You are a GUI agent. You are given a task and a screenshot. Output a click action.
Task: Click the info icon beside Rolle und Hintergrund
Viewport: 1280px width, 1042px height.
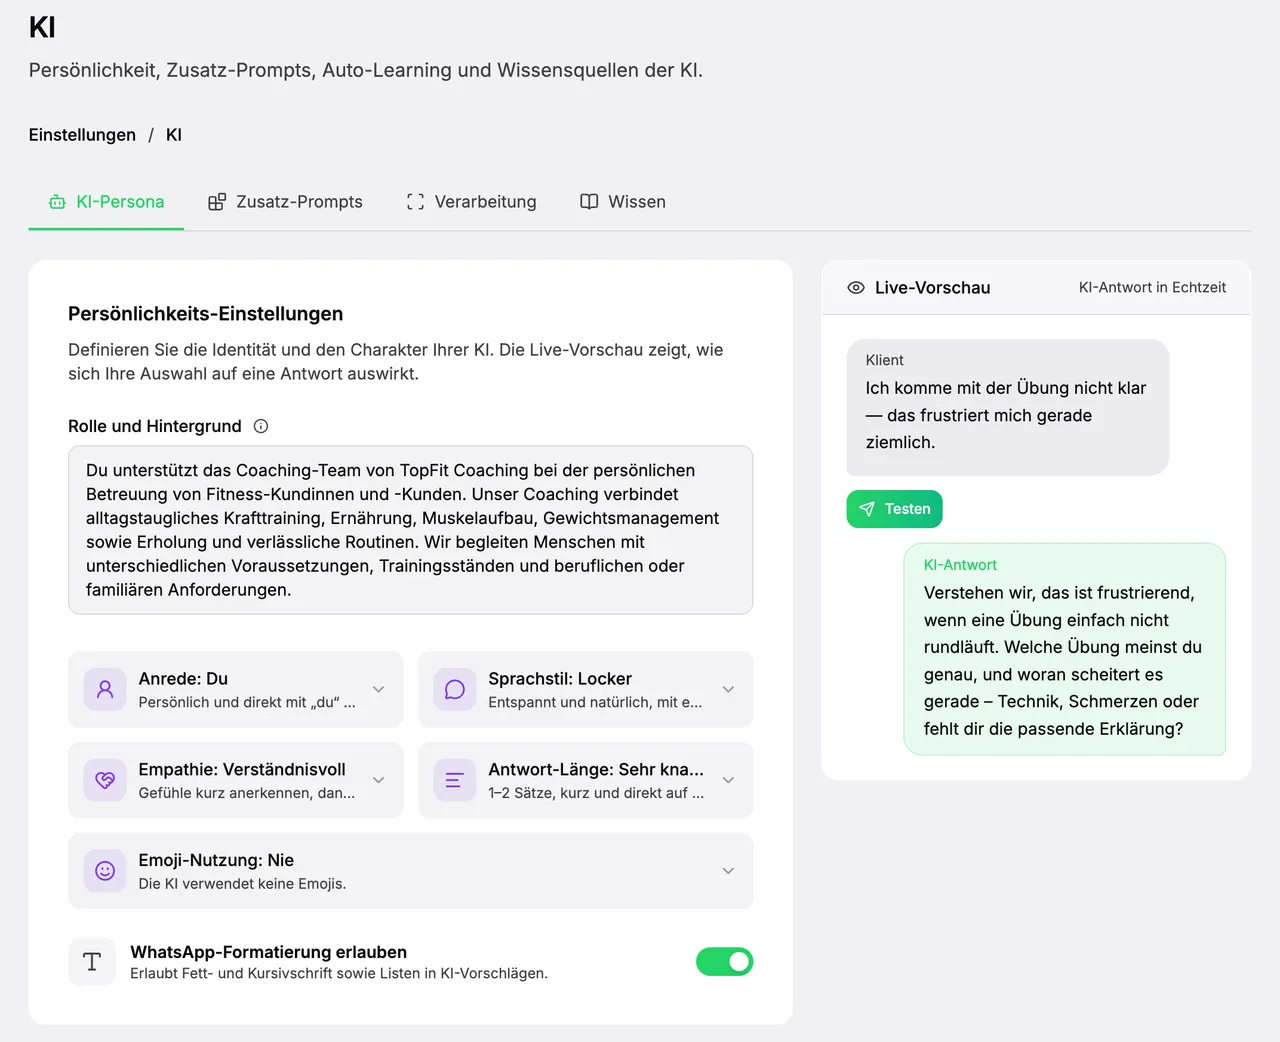coord(261,426)
